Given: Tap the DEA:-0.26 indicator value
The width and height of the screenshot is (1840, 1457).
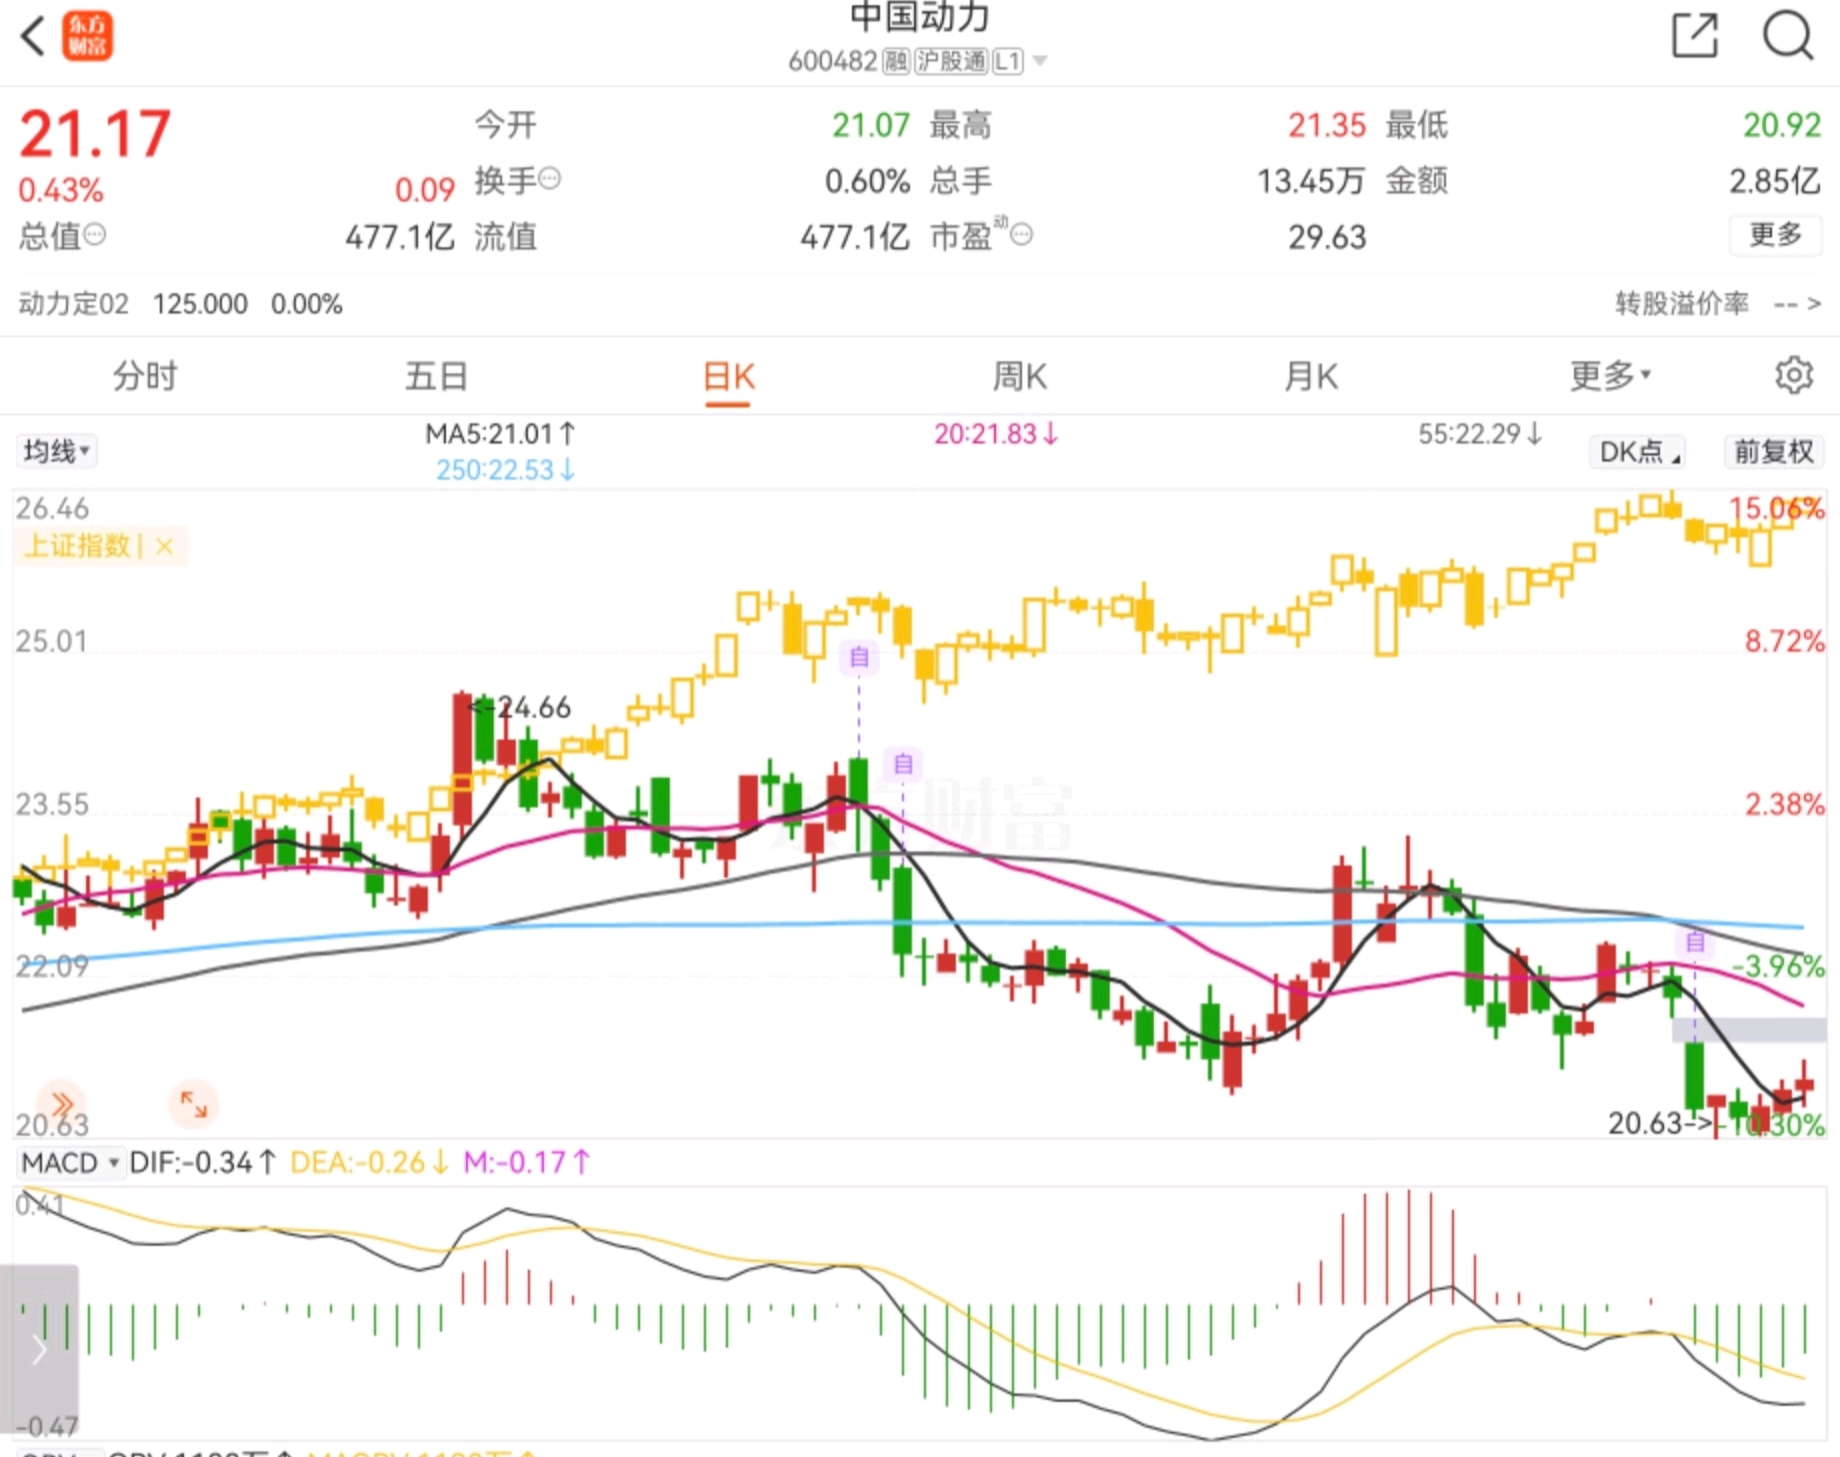Looking at the screenshot, I should click(x=369, y=1163).
